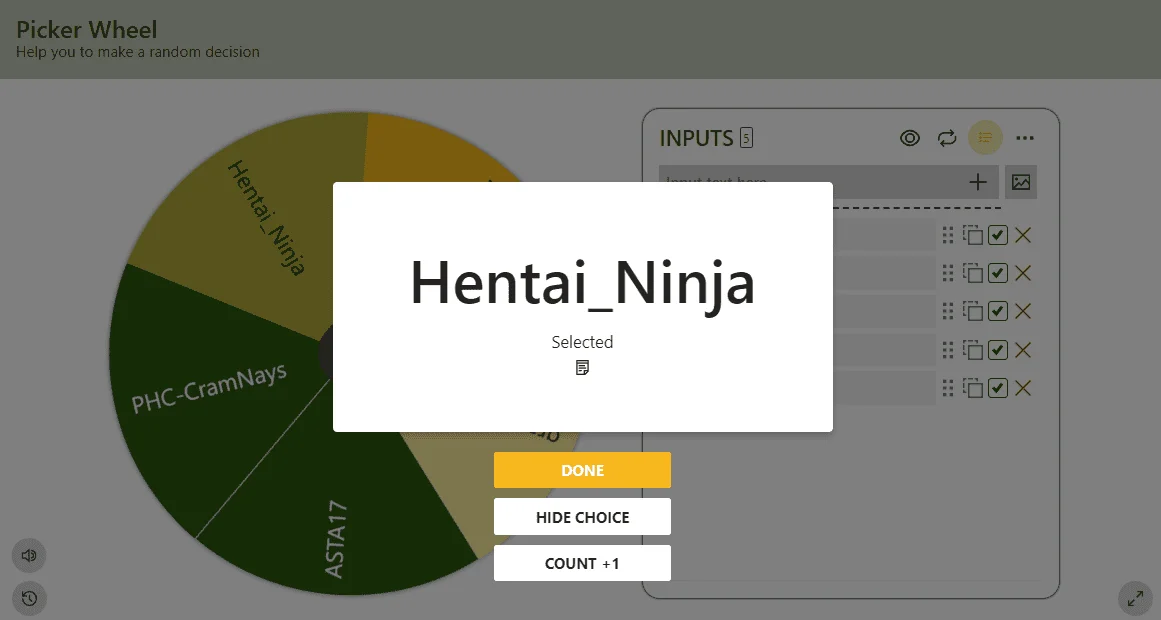Click the PHC-CramNays wheel segment
Screen dimensions: 1161x620
click(209, 389)
